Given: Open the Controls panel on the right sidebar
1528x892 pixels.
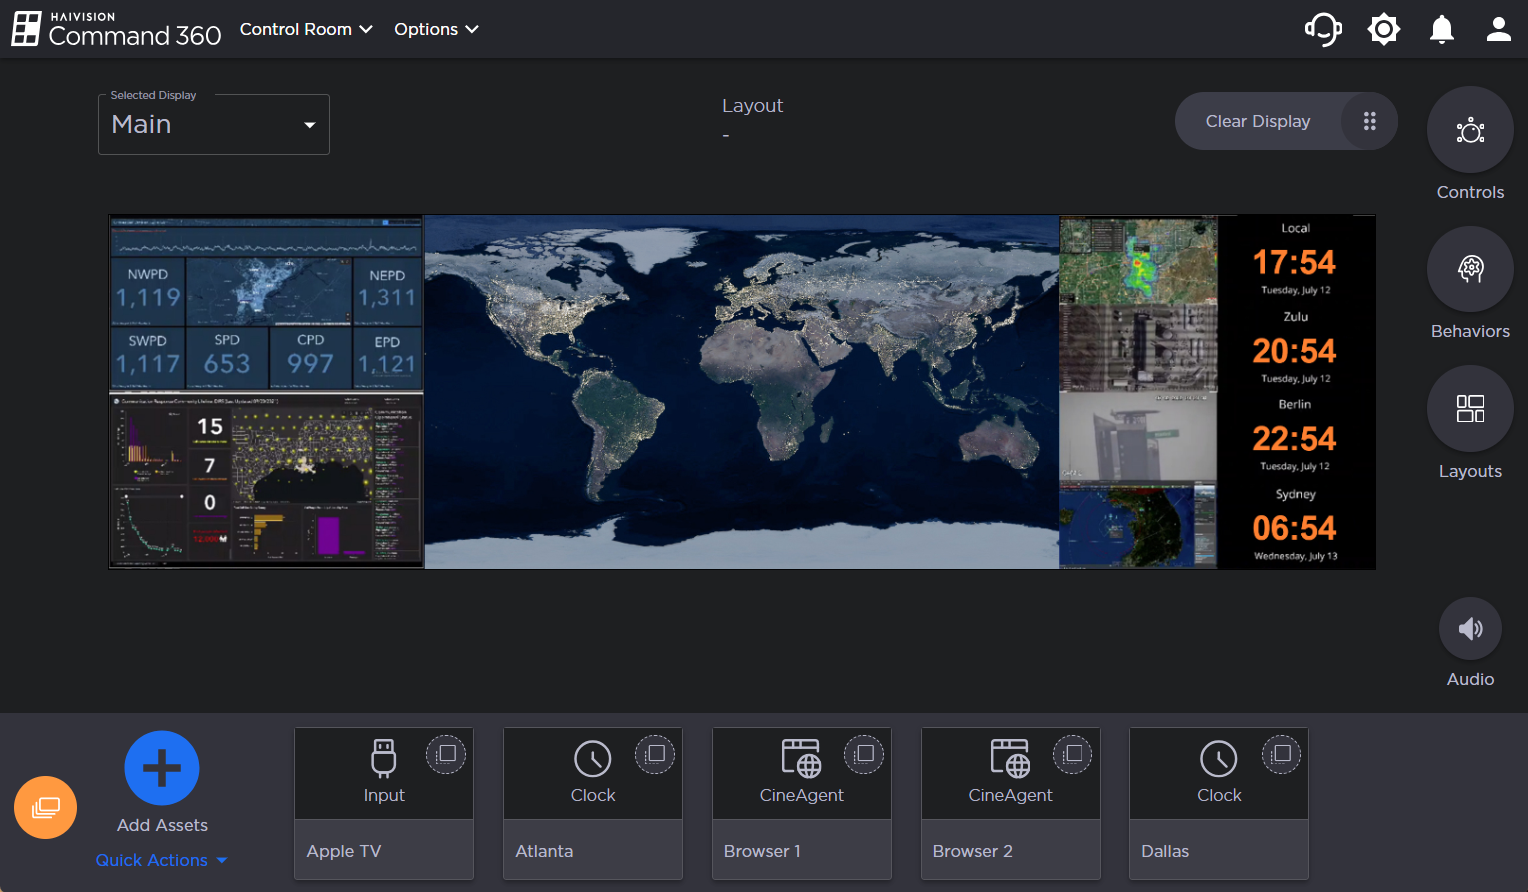Looking at the screenshot, I should pos(1470,130).
